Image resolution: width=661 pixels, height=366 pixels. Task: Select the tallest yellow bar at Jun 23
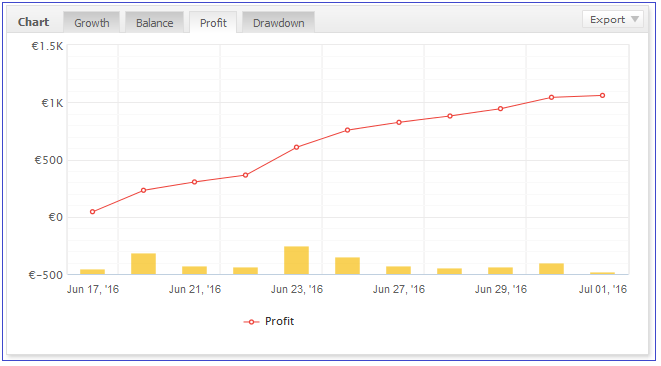coord(296,260)
